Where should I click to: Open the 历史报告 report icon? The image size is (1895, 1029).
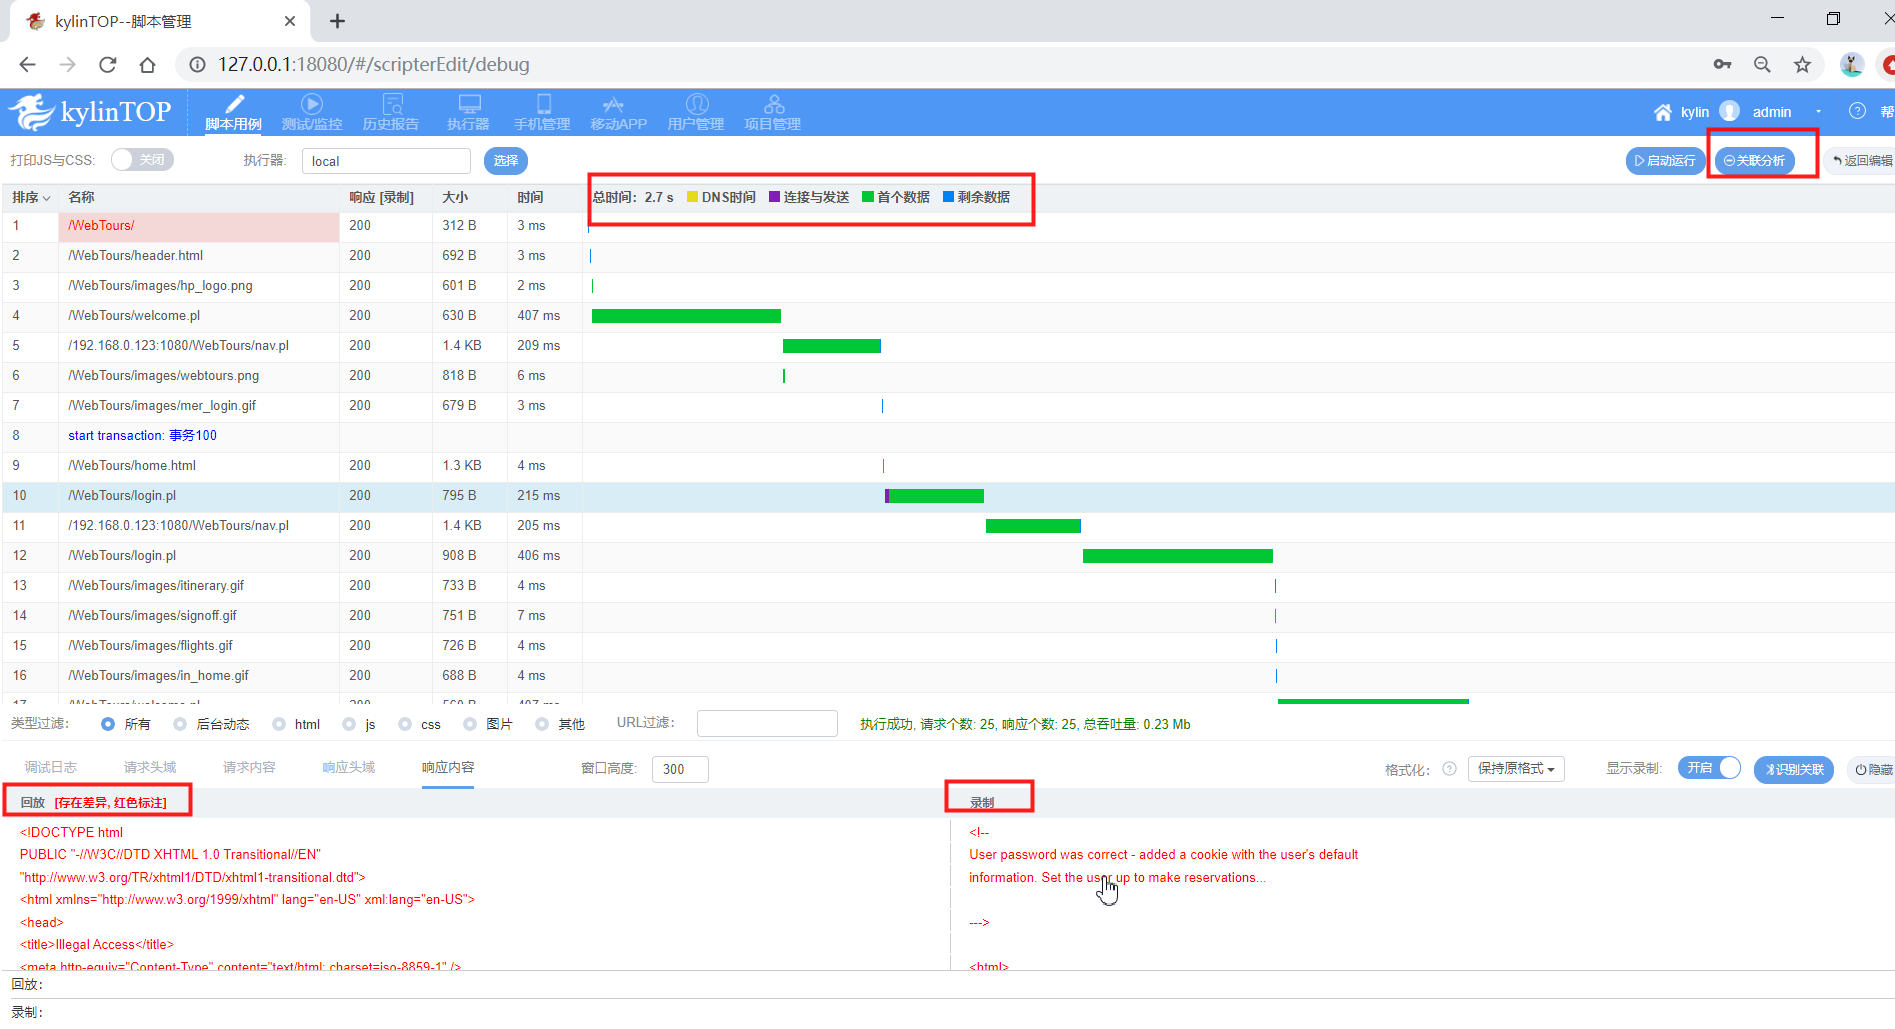tap(392, 104)
